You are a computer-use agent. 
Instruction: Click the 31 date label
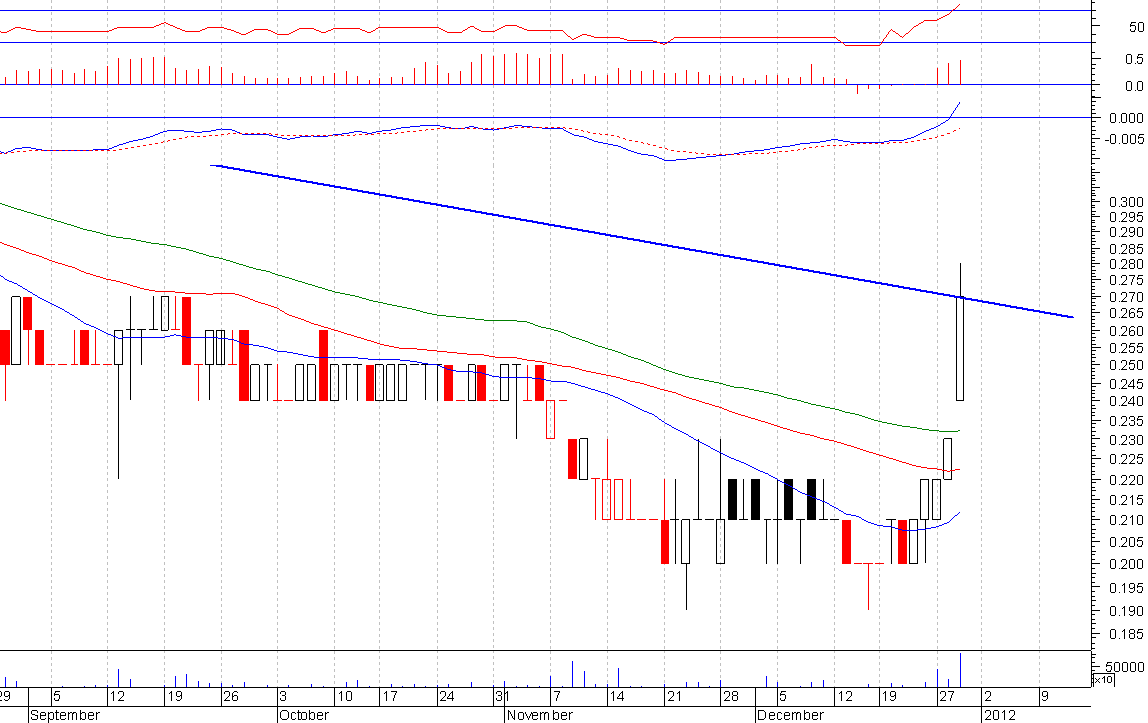[502, 696]
